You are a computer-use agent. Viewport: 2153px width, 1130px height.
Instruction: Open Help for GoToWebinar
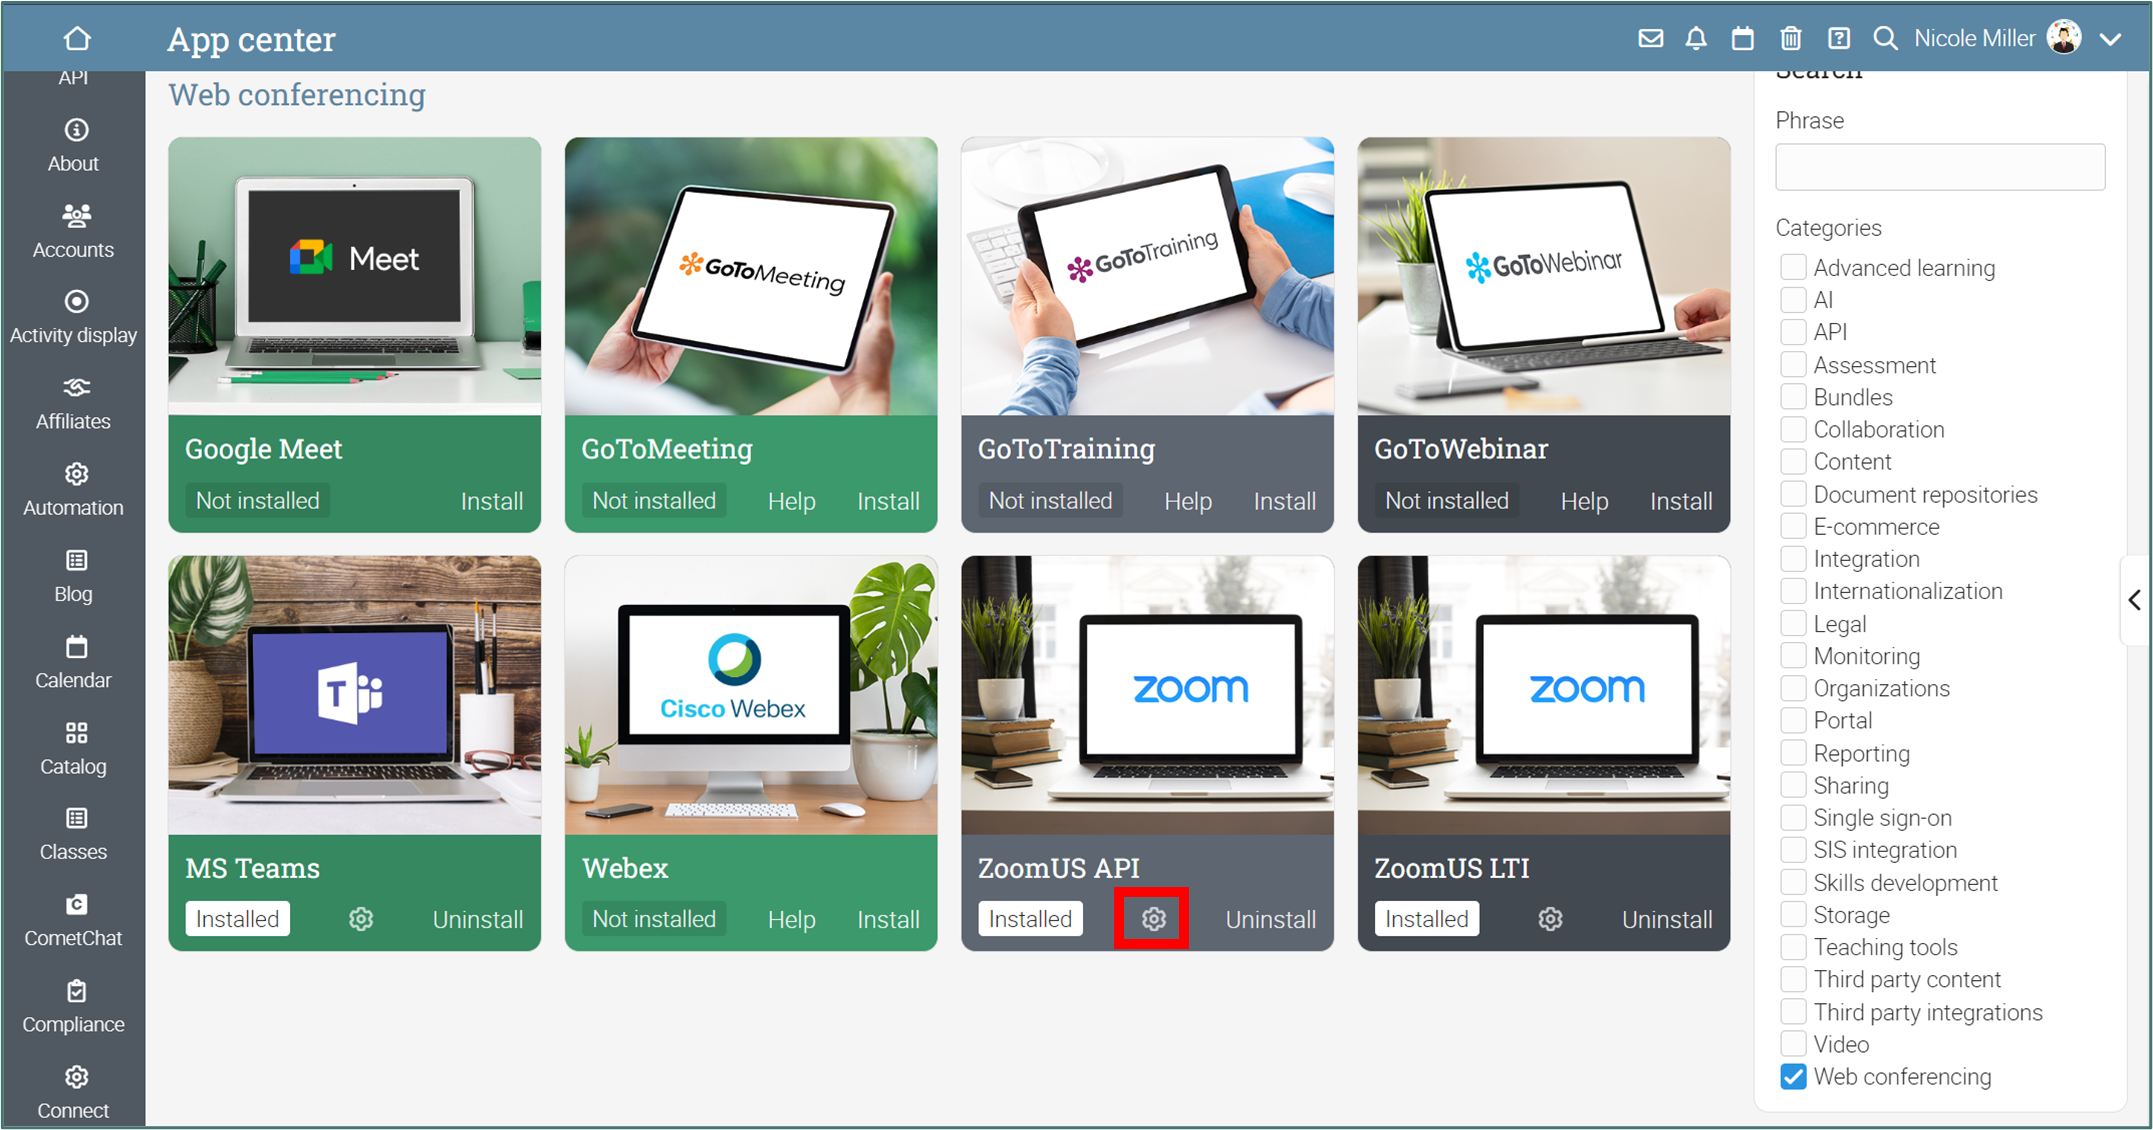coord(1584,501)
